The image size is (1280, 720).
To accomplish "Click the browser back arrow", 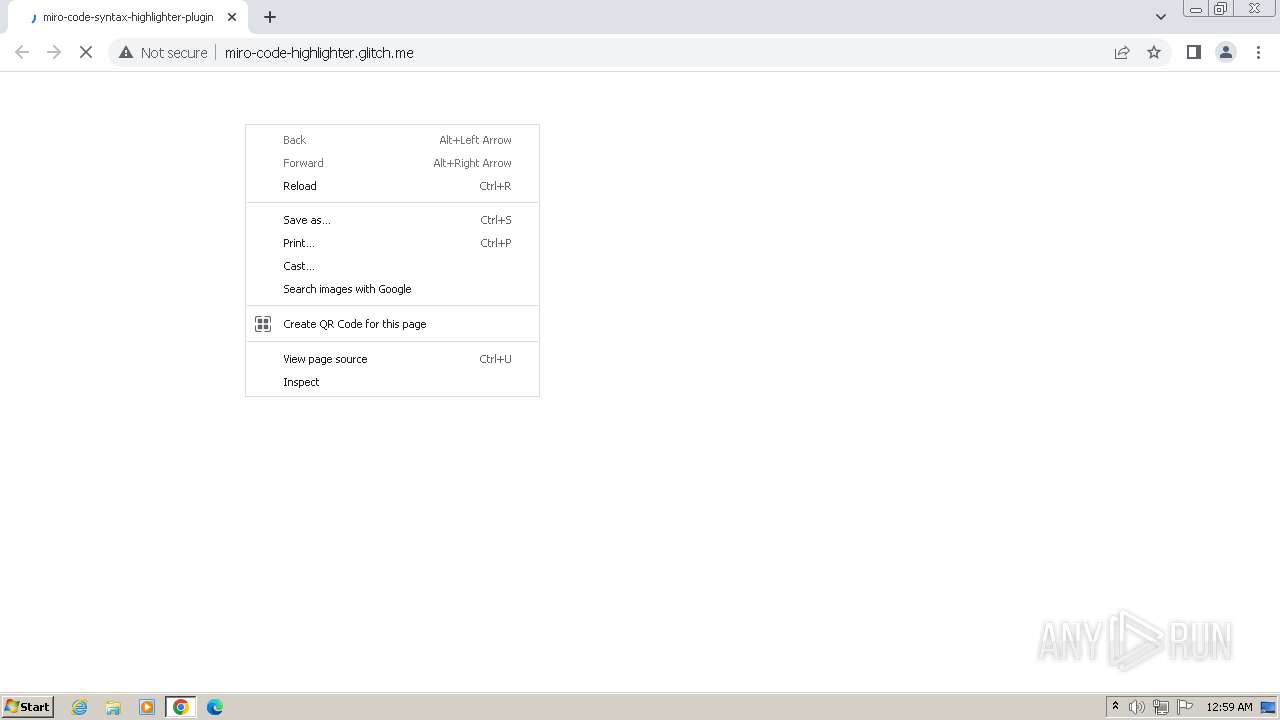I will click(22, 53).
